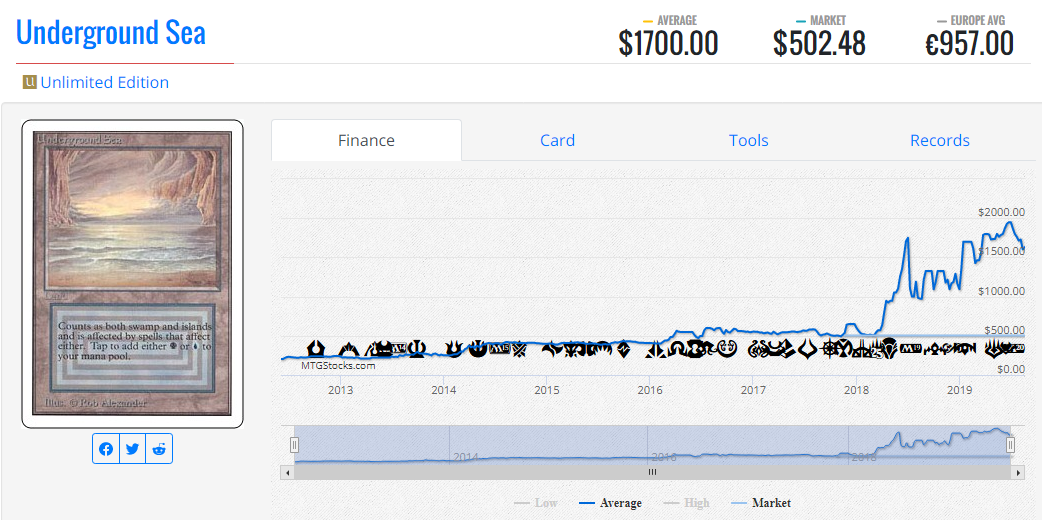Viewport: 1042px width, 520px height.
Task: Share card on Twitter
Action: [x=132, y=449]
